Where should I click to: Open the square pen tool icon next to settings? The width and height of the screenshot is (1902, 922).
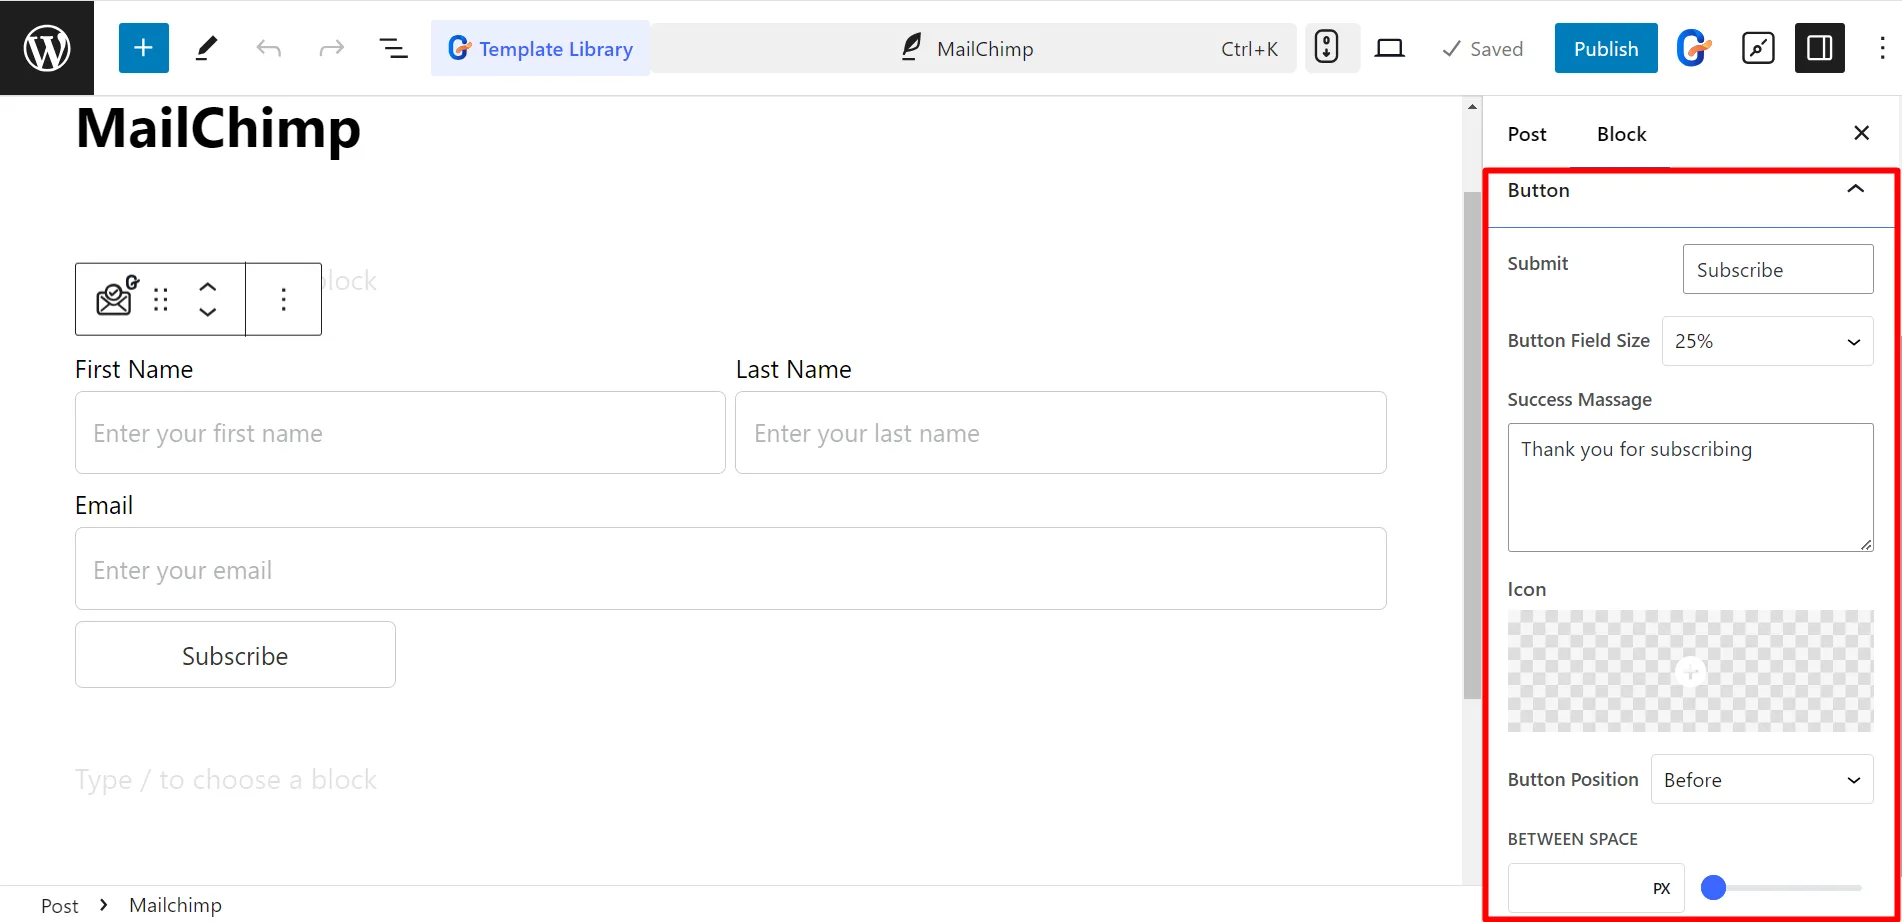[1758, 48]
